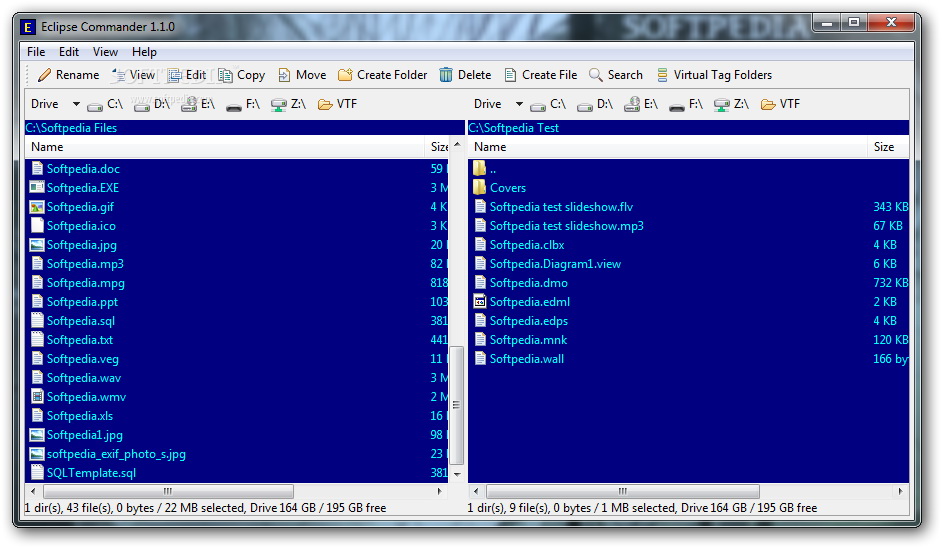Screen dimensions: 942x548
Task: Click the Move toolbar icon
Action: click(x=285, y=75)
